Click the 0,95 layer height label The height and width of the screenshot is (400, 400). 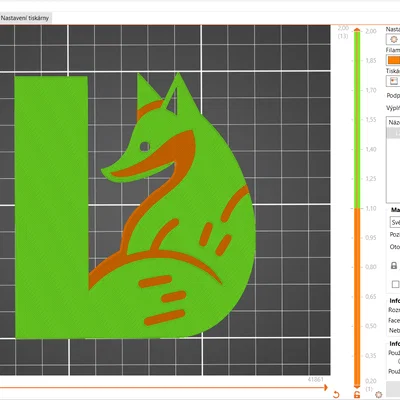(x=371, y=238)
